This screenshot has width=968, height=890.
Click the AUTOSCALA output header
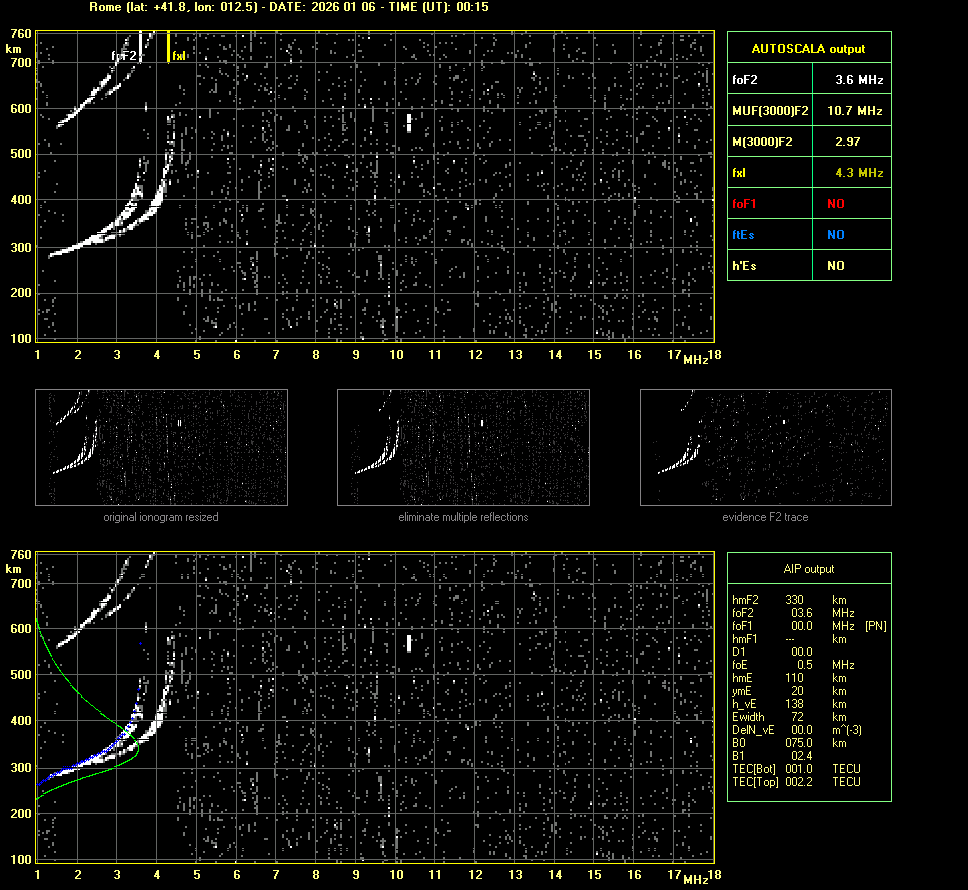pos(808,48)
